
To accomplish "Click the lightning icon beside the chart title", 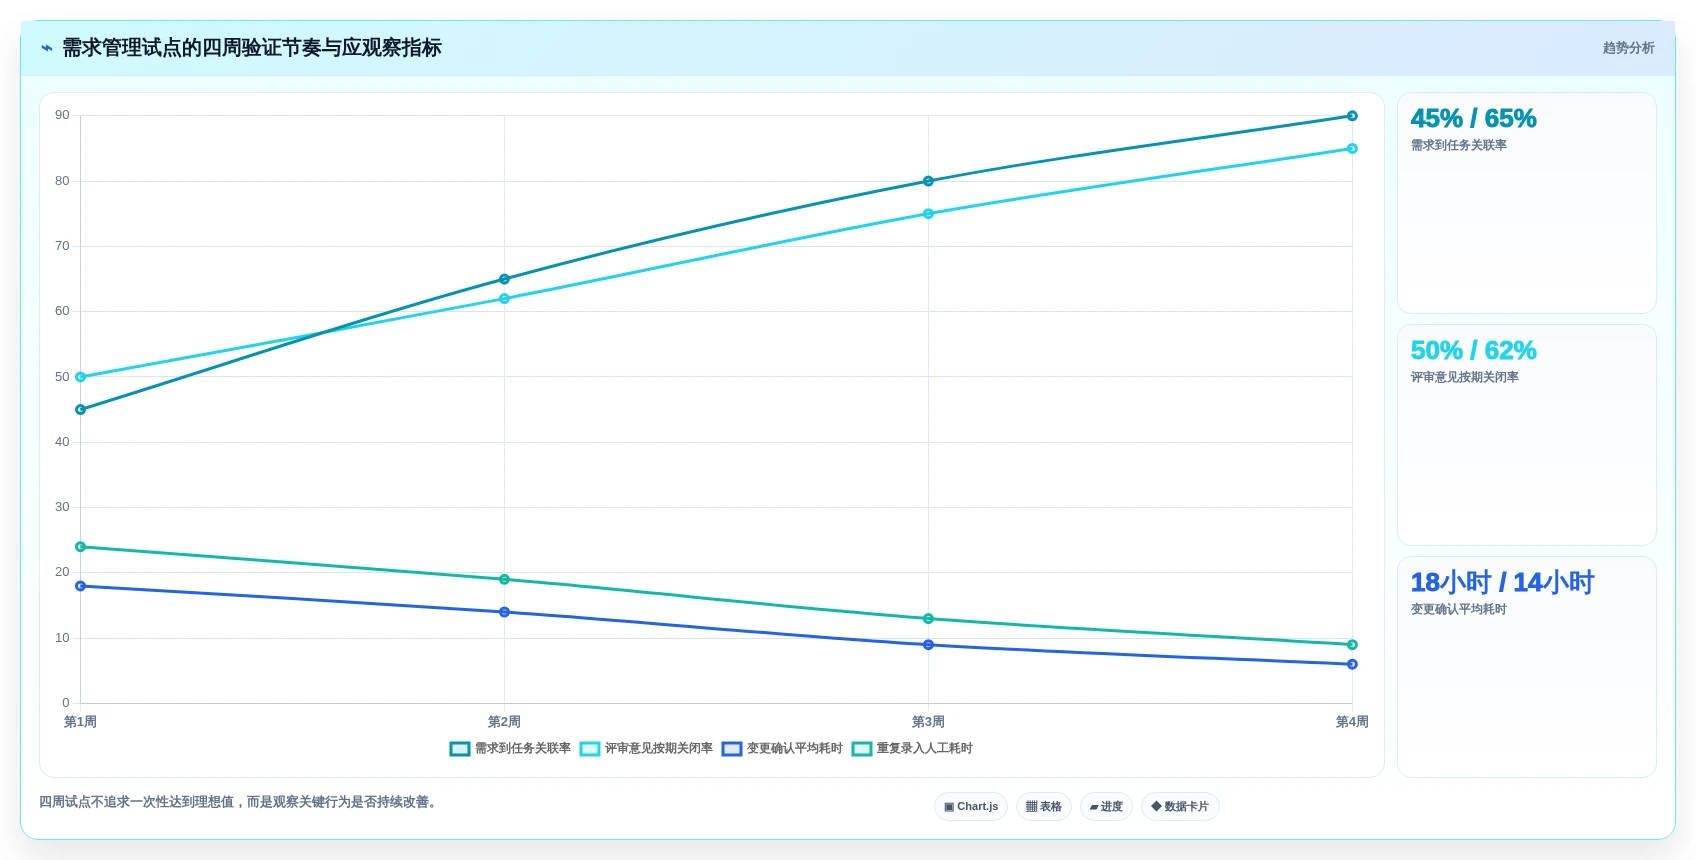I will 46,48.
